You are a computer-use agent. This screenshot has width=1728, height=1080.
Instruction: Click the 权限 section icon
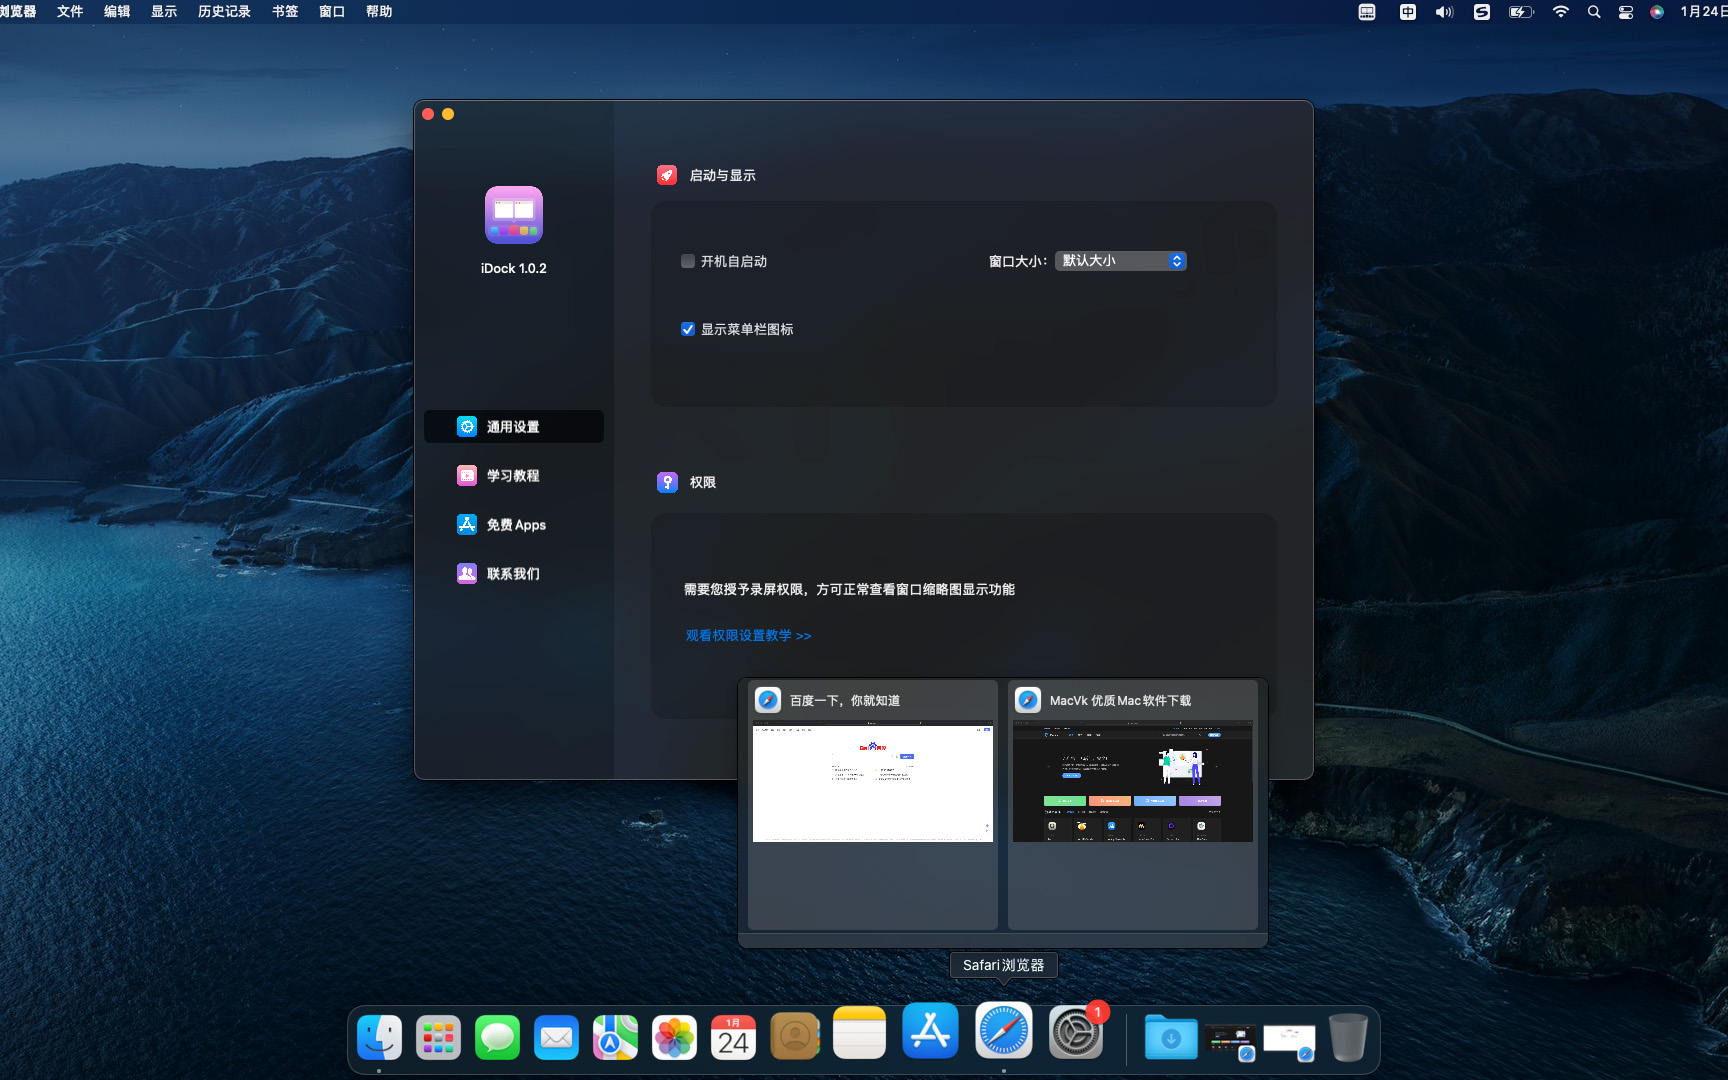tap(667, 482)
